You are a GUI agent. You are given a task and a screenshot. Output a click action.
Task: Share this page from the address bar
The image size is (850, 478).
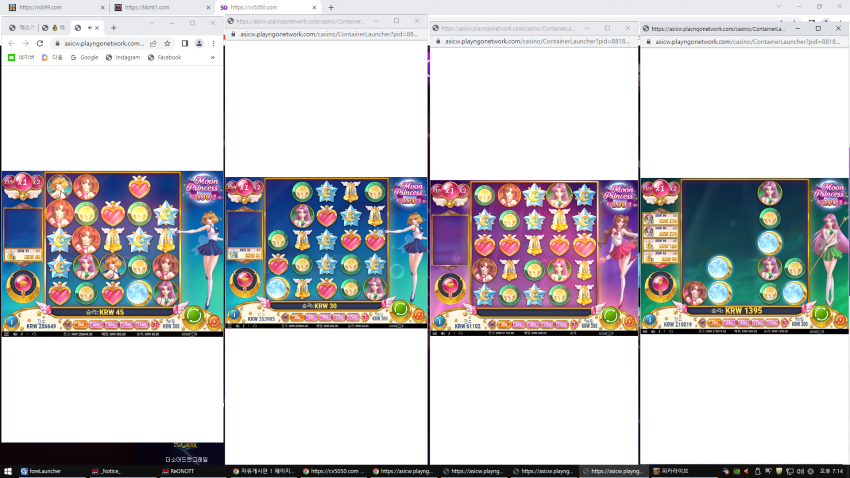tap(153, 43)
